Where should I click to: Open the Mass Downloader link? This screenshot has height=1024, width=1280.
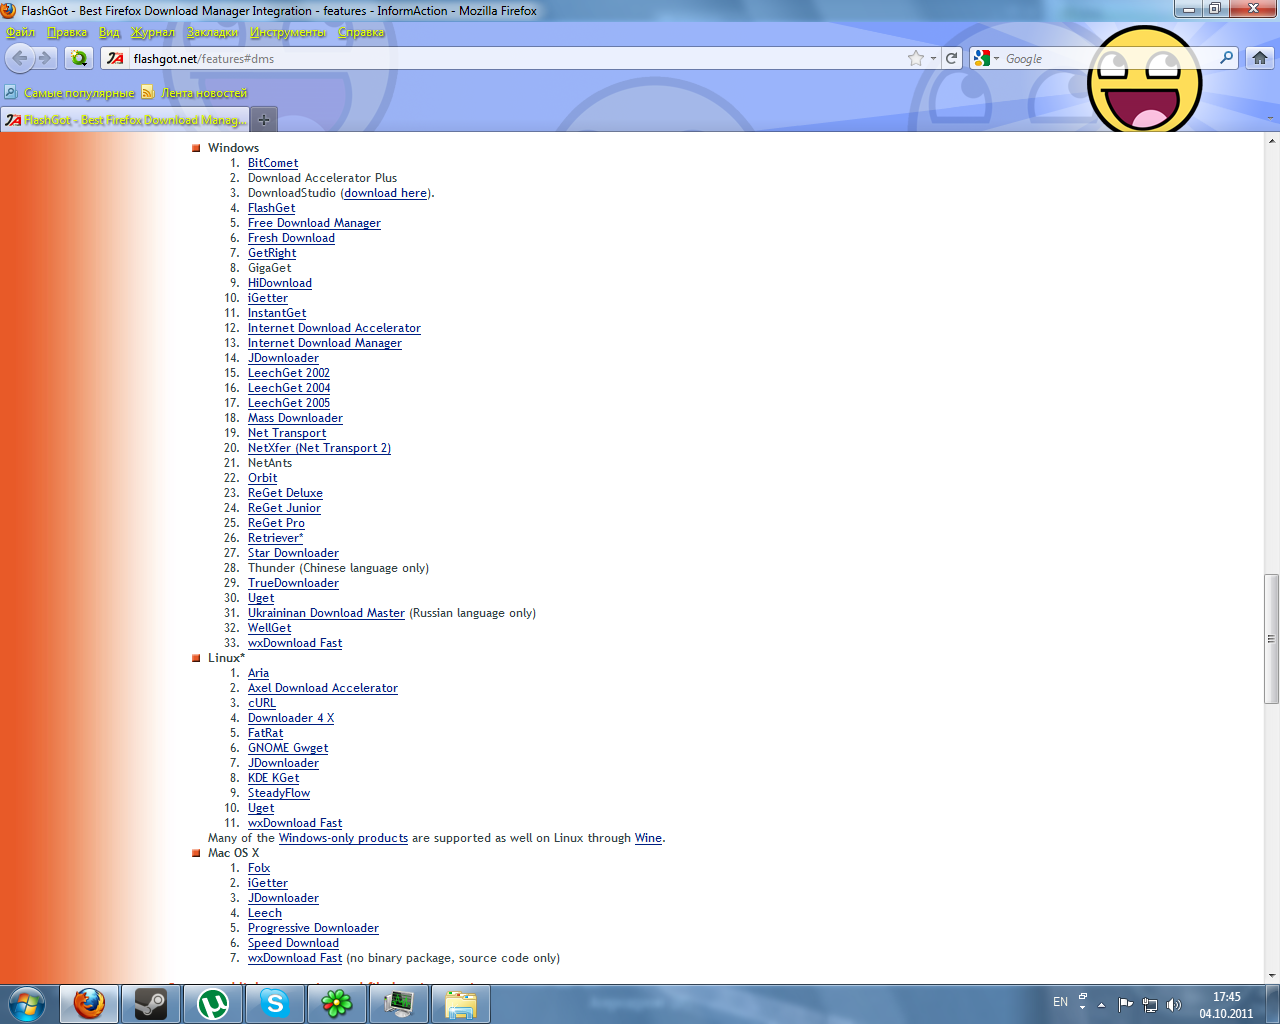(295, 418)
